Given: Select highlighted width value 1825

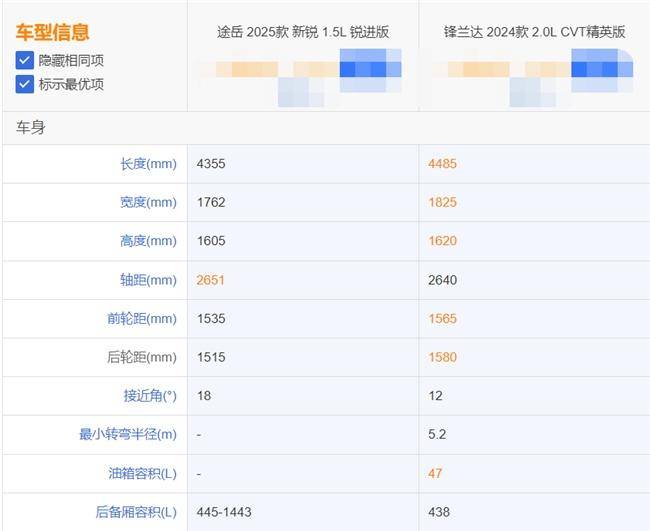Looking at the screenshot, I should 442,202.
